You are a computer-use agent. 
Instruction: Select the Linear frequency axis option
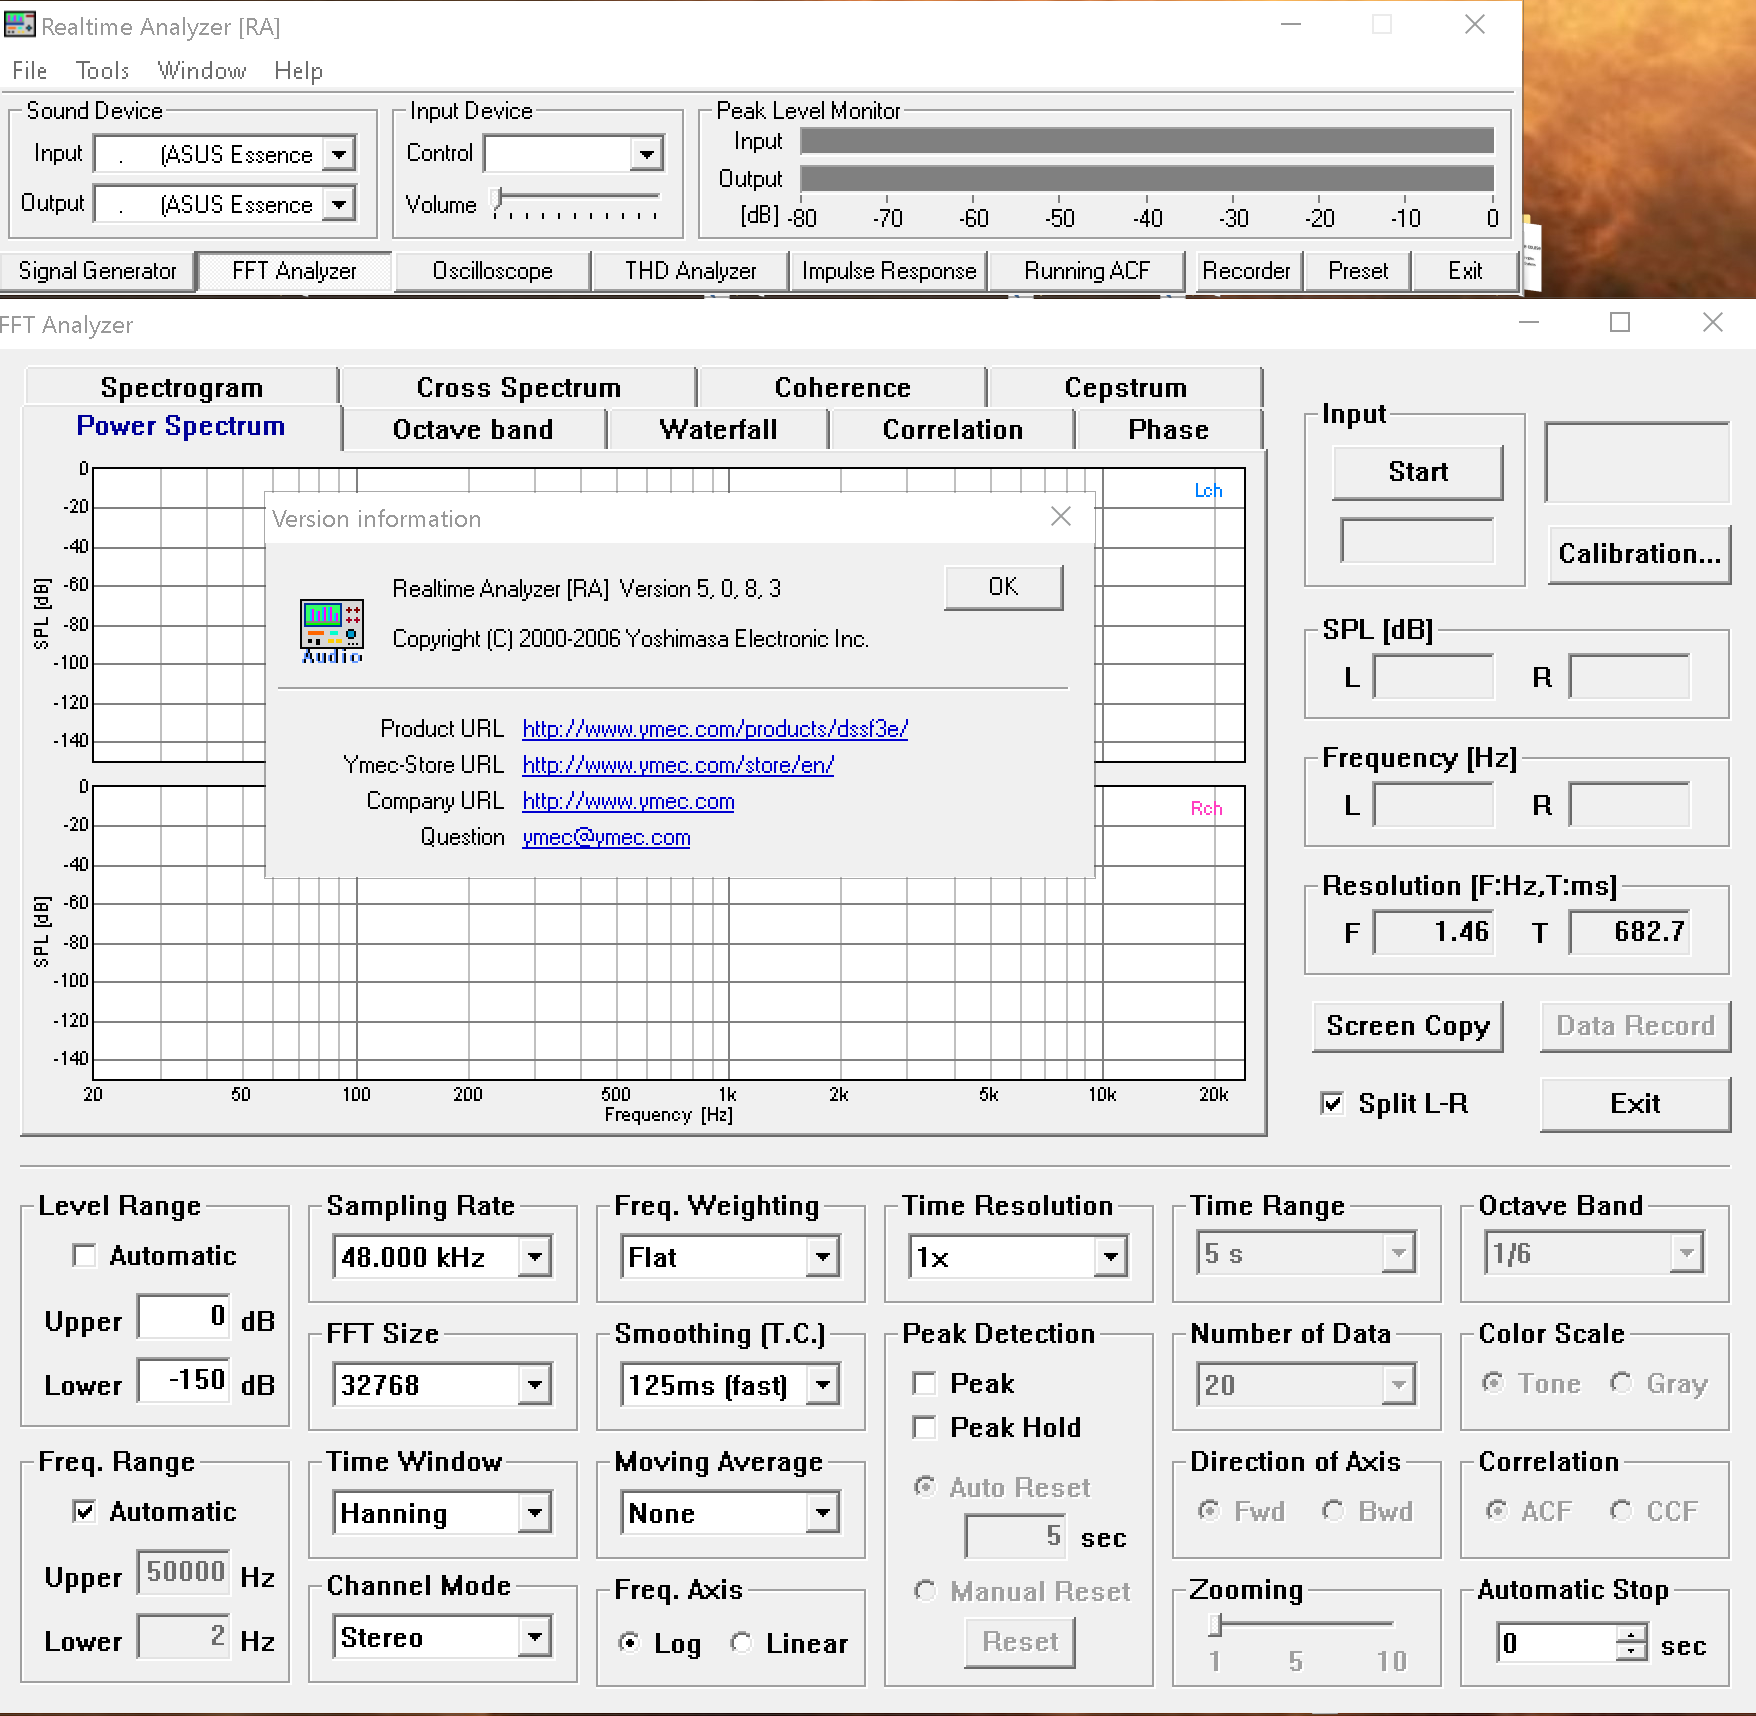click(x=741, y=1642)
